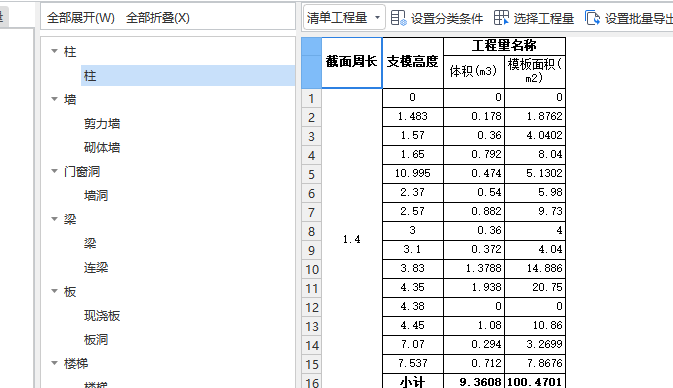This screenshot has width=673, height=388.
Task: Select row header number 15
Action: (x=311, y=364)
